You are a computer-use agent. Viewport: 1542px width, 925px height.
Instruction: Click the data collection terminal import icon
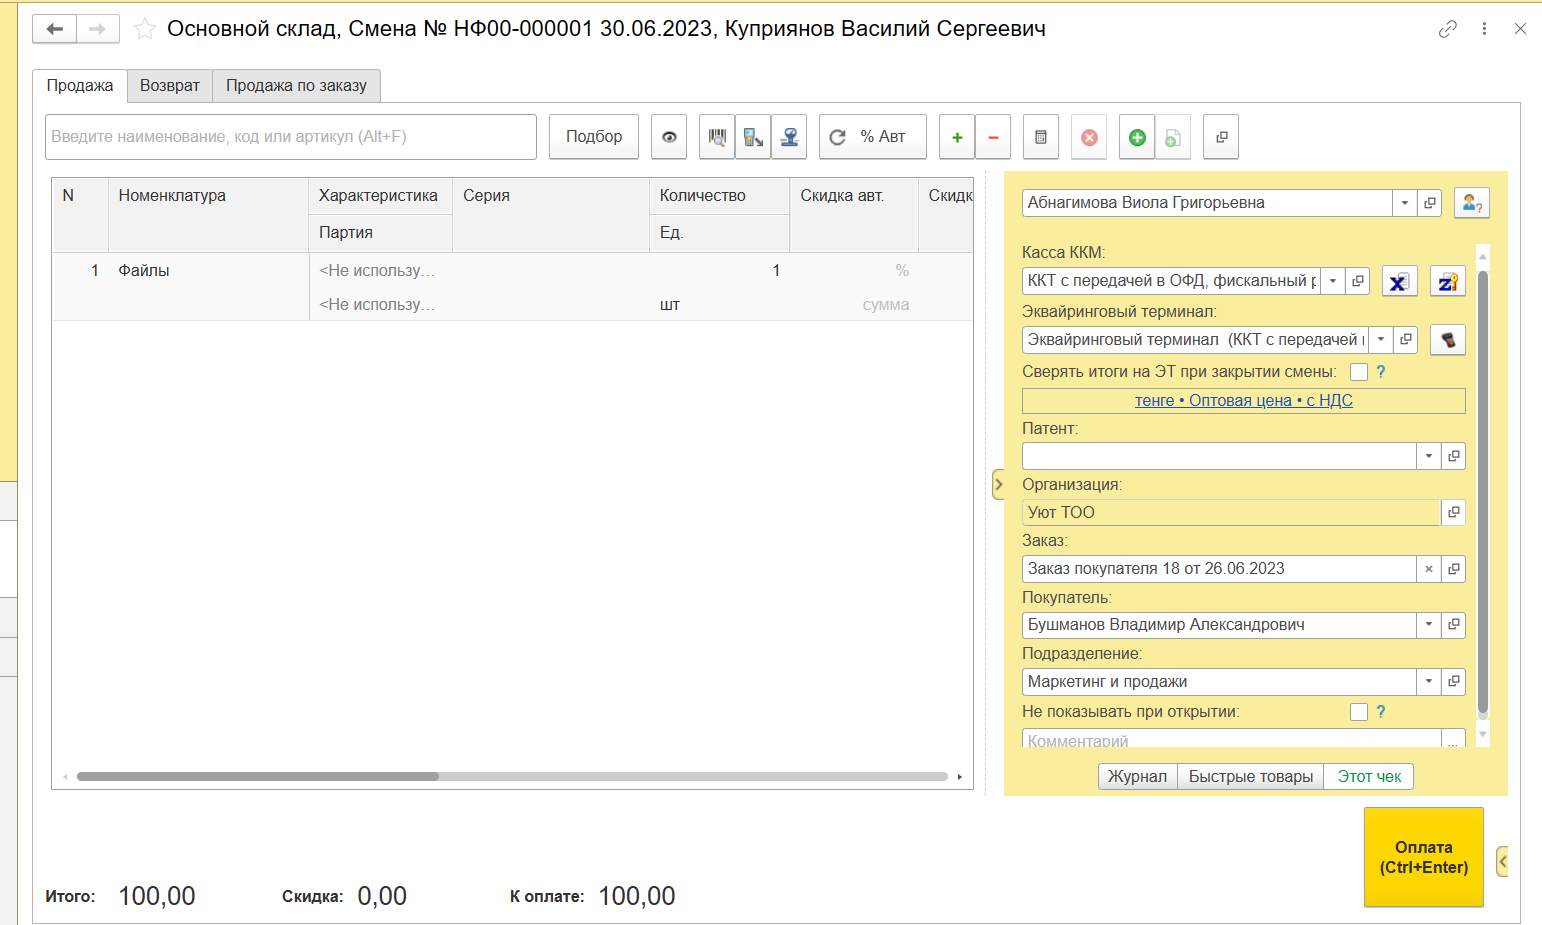click(x=753, y=137)
